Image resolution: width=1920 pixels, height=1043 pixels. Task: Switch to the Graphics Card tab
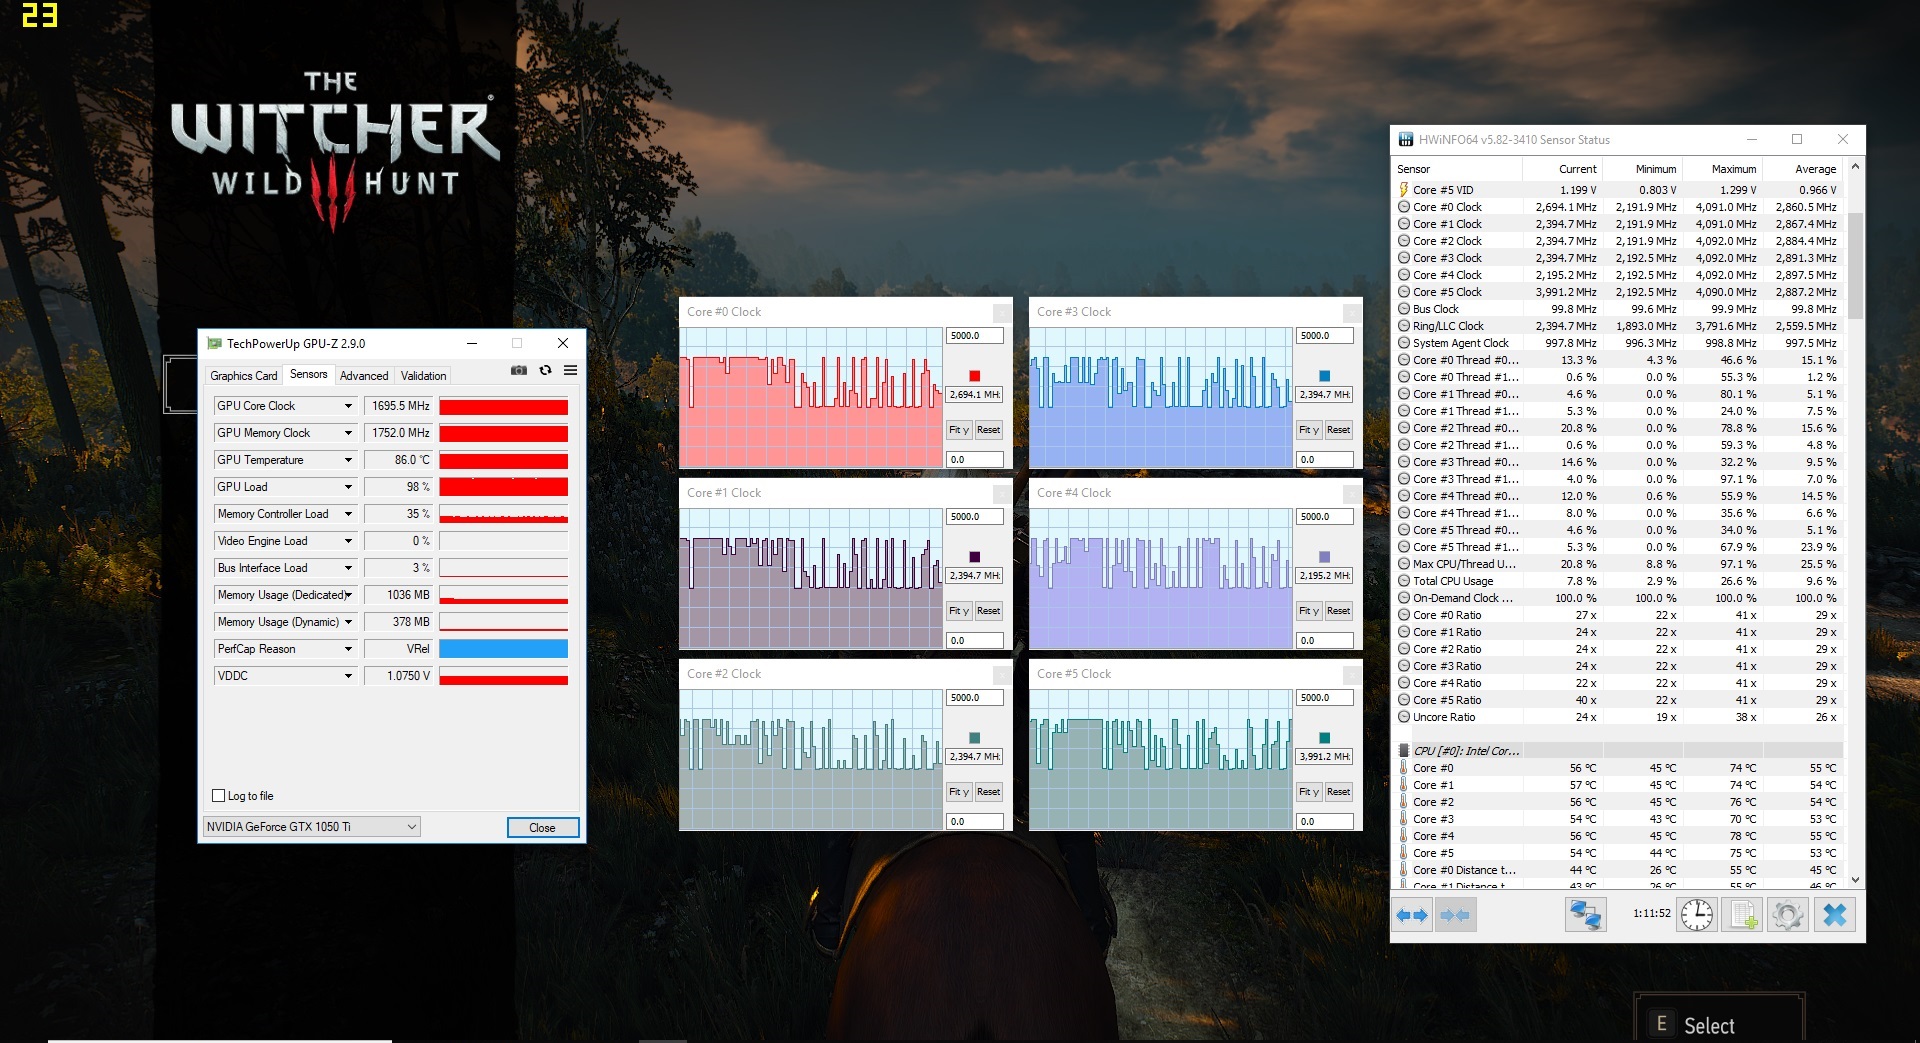click(x=243, y=376)
